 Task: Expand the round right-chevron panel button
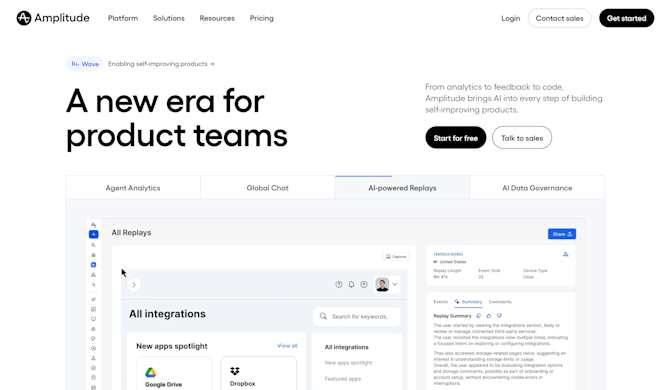pos(134,285)
